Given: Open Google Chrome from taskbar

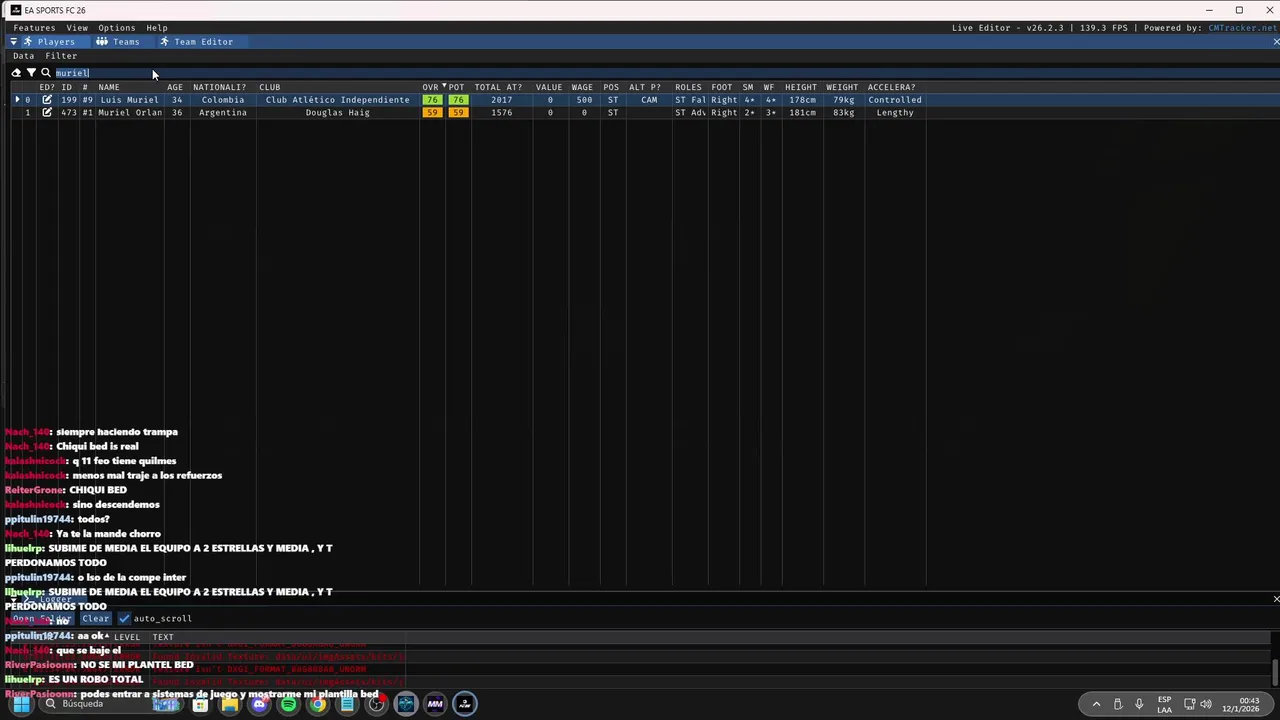Looking at the screenshot, I should click(317, 704).
